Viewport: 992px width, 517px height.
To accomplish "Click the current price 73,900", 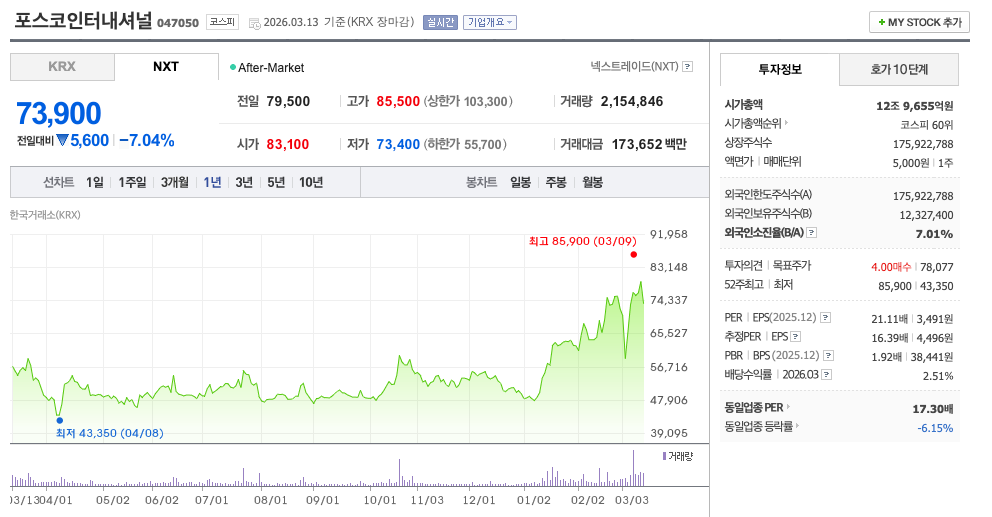I will (x=59, y=114).
